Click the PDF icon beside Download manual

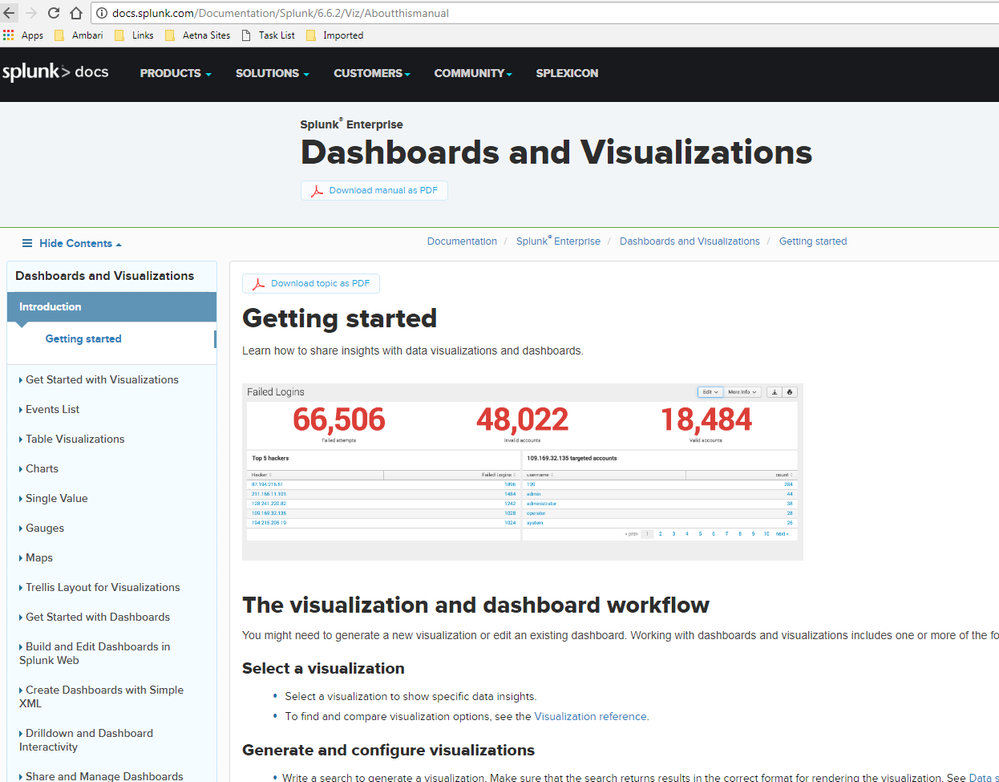[317, 191]
